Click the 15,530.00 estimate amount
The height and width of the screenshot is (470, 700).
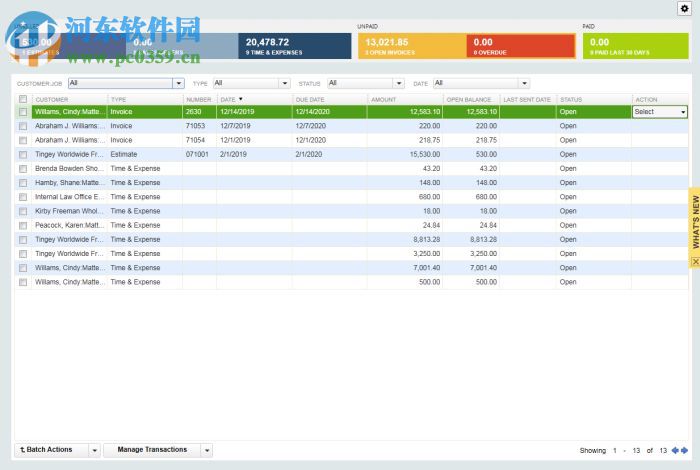[x=425, y=154]
